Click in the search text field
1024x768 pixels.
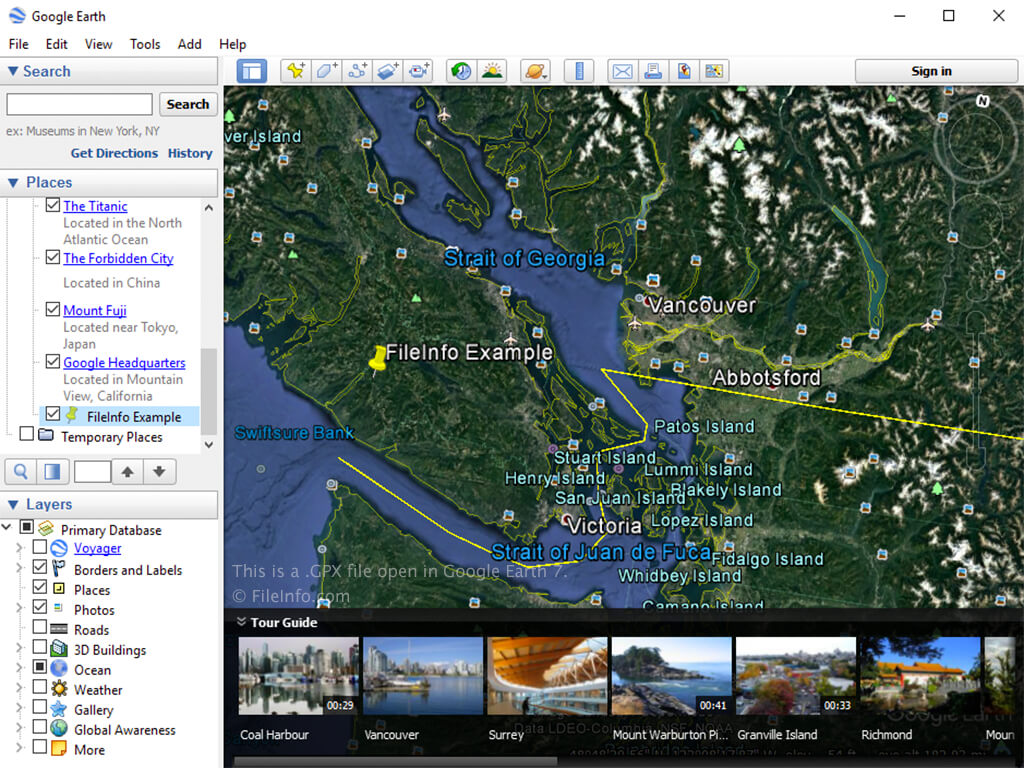(x=79, y=104)
